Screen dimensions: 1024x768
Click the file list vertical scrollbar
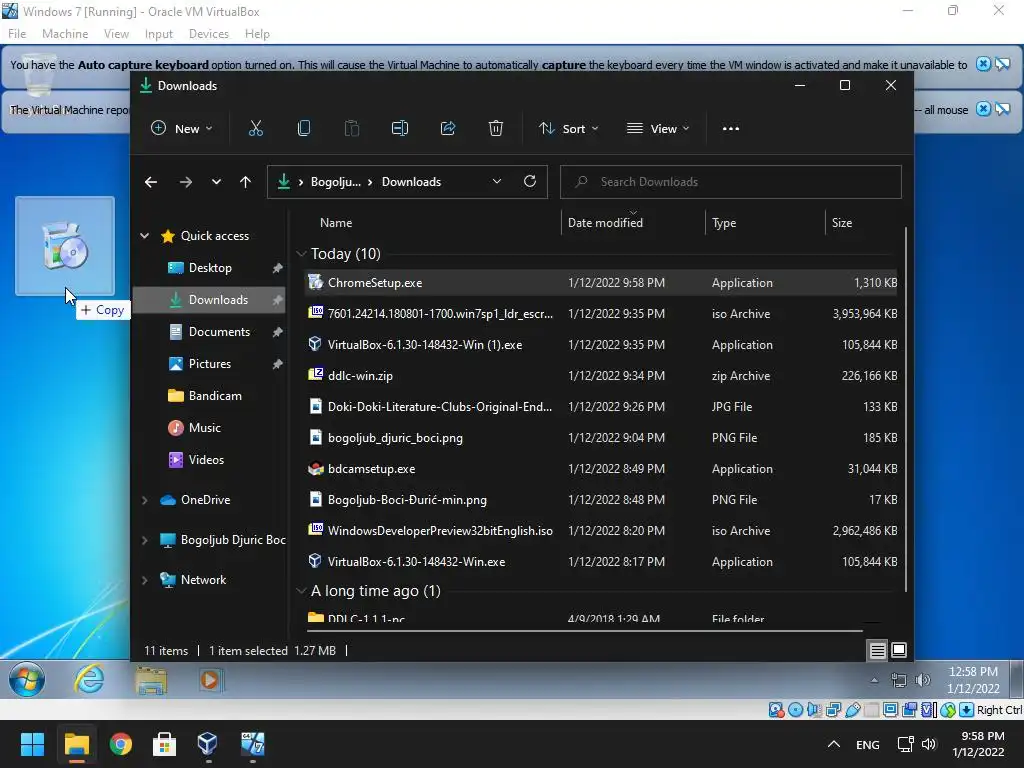point(906,409)
